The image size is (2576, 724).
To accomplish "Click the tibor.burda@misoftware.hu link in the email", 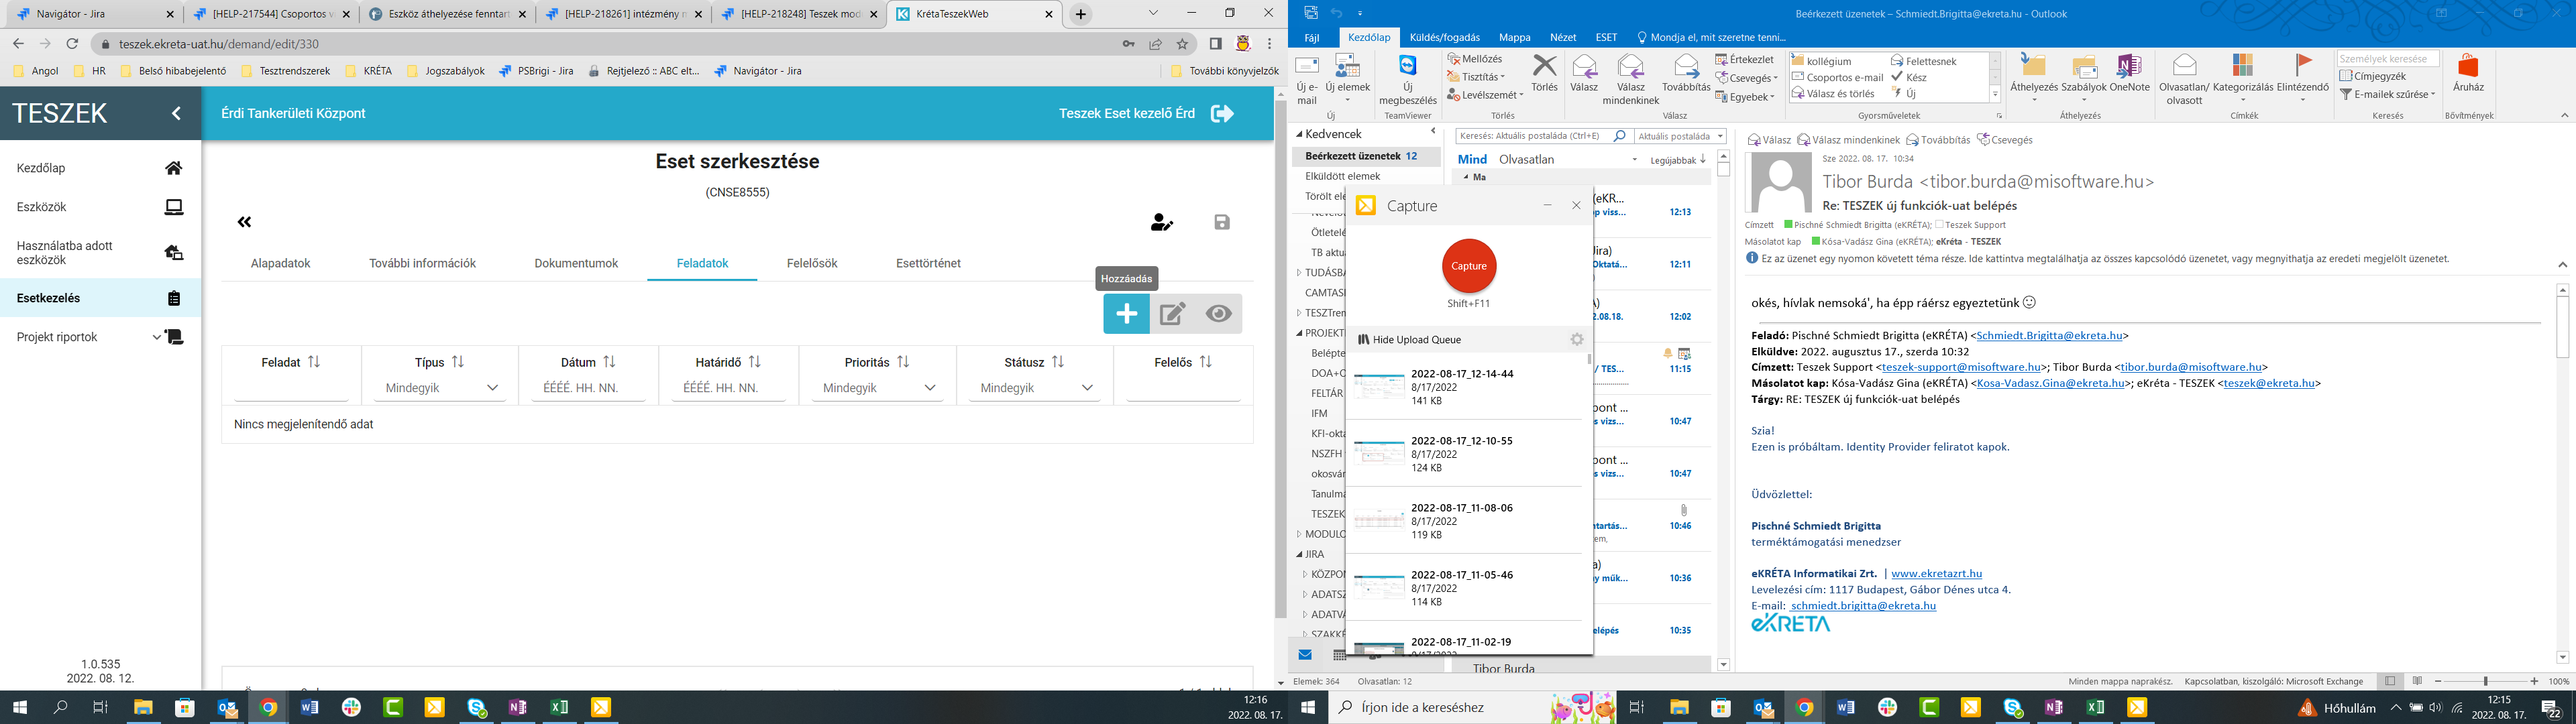I will 2190,367.
